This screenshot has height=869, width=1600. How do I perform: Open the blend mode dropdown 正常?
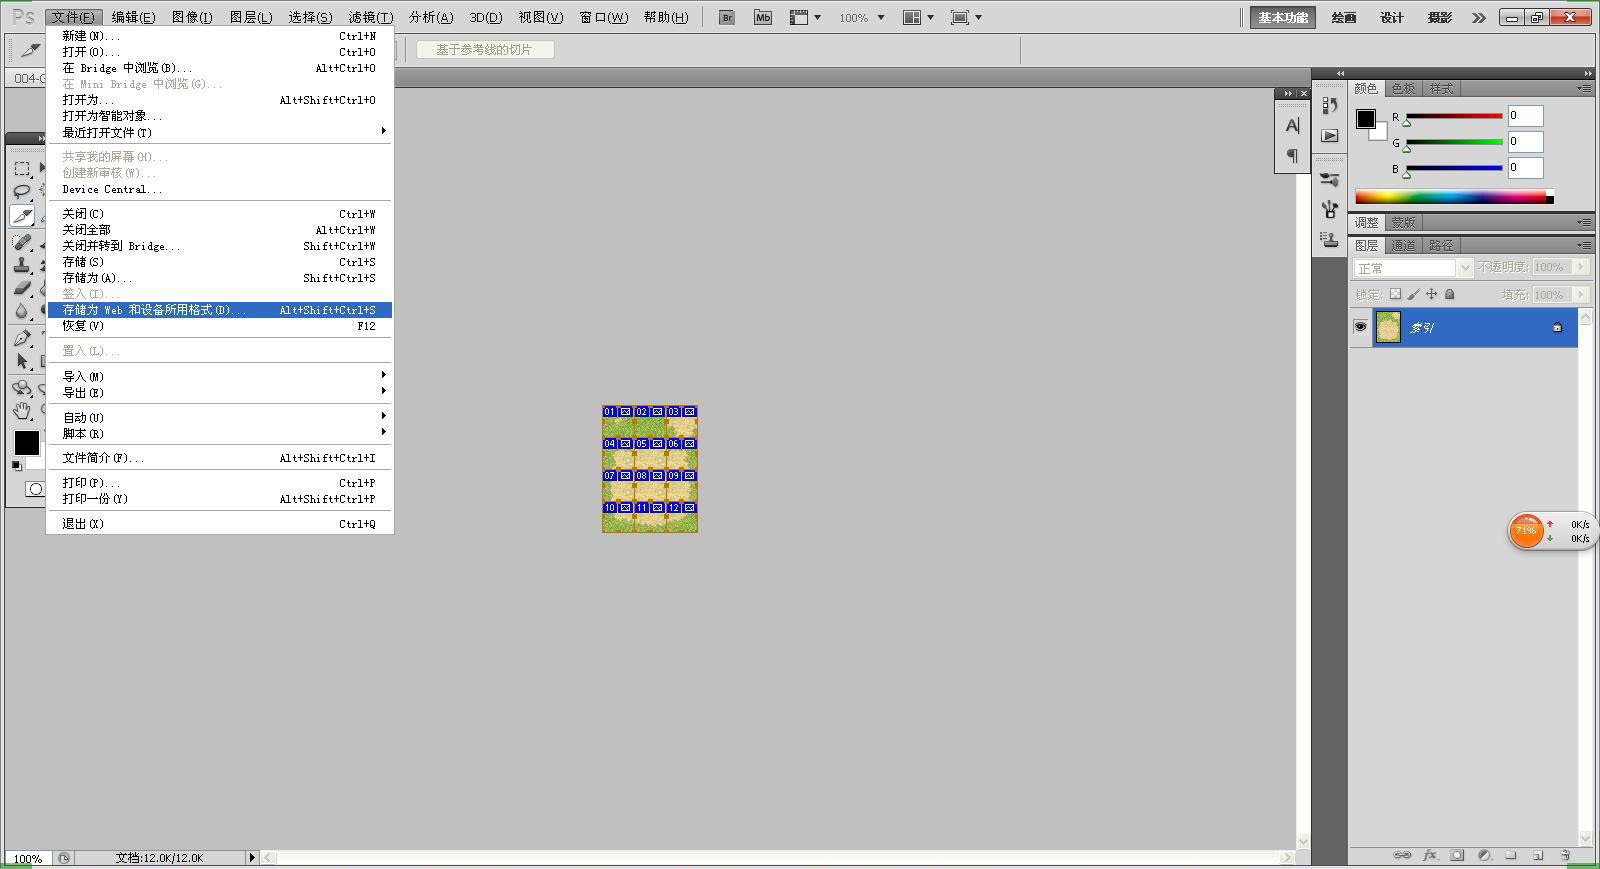click(x=1413, y=268)
